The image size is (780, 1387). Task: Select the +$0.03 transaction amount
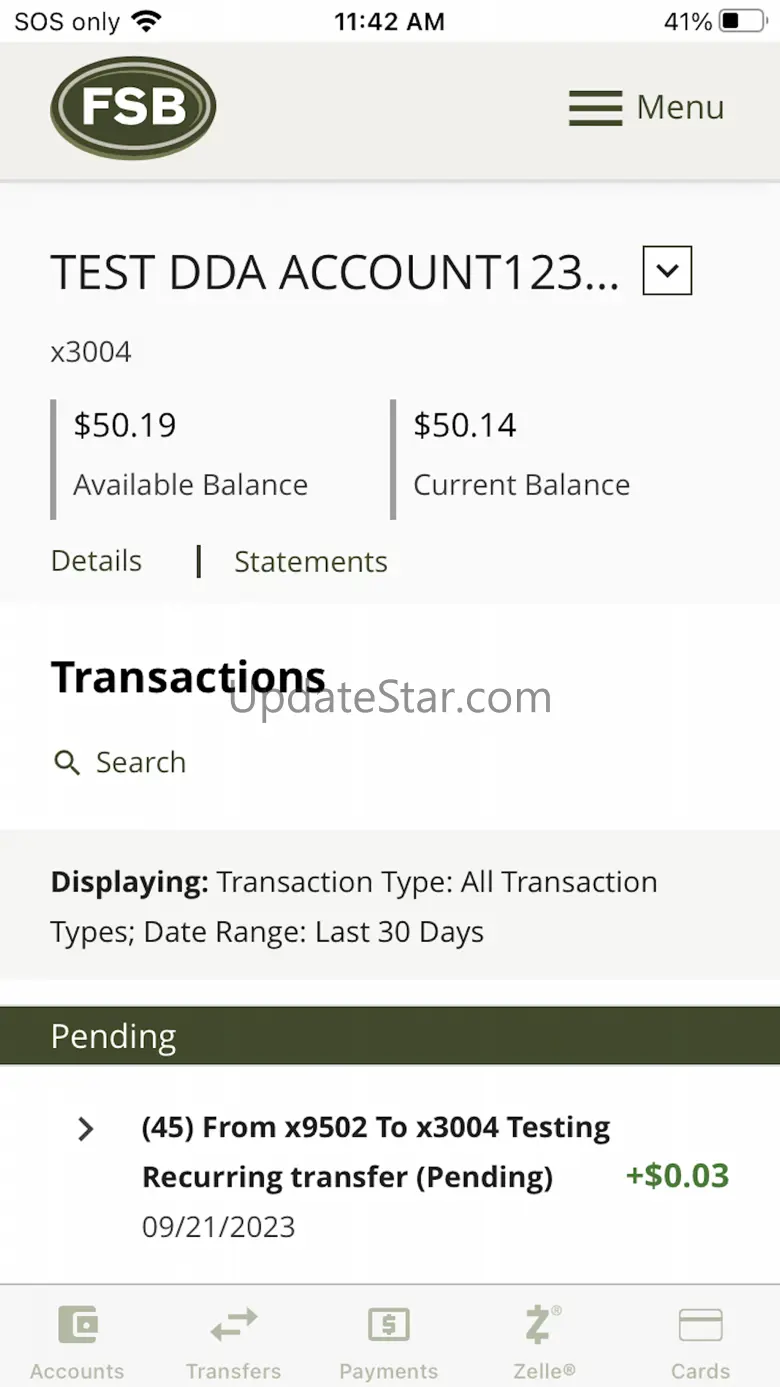pyautogui.click(x=677, y=1175)
